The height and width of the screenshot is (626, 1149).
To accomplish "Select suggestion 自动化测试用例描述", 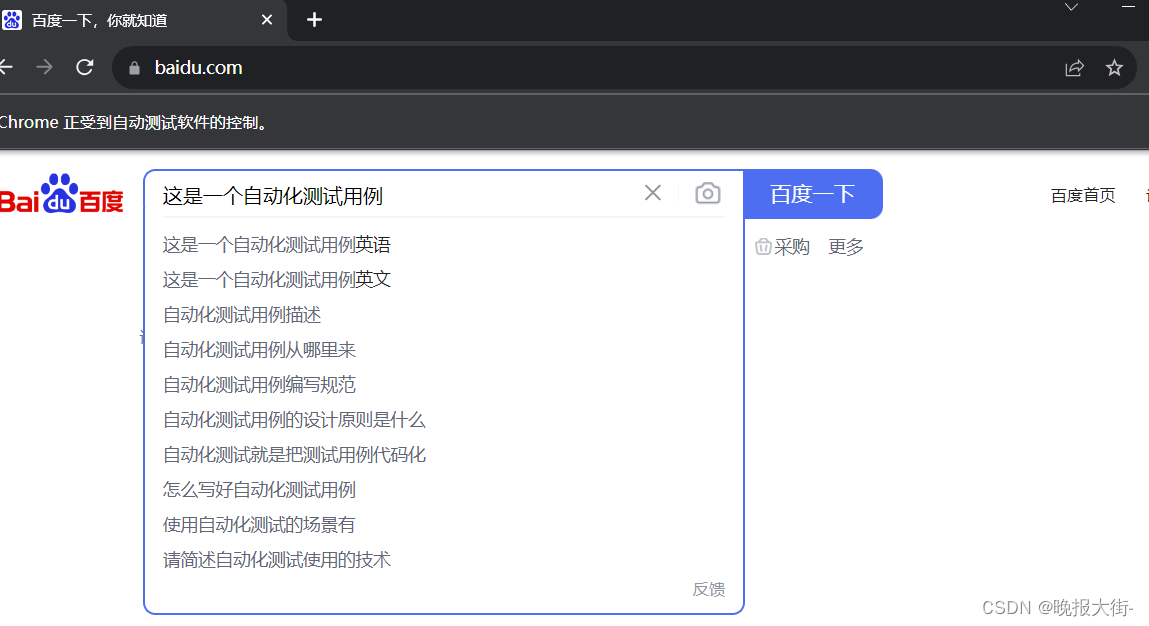I will [240, 314].
